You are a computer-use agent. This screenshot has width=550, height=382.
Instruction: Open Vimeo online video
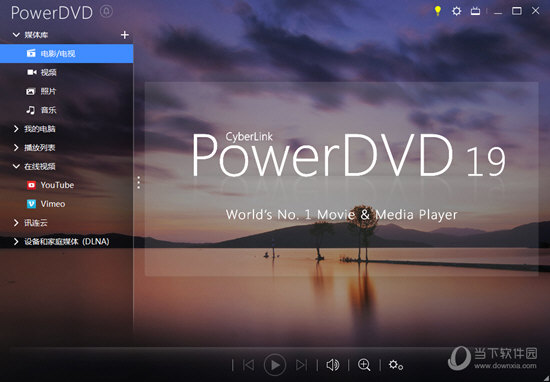[x=67, y=204]
